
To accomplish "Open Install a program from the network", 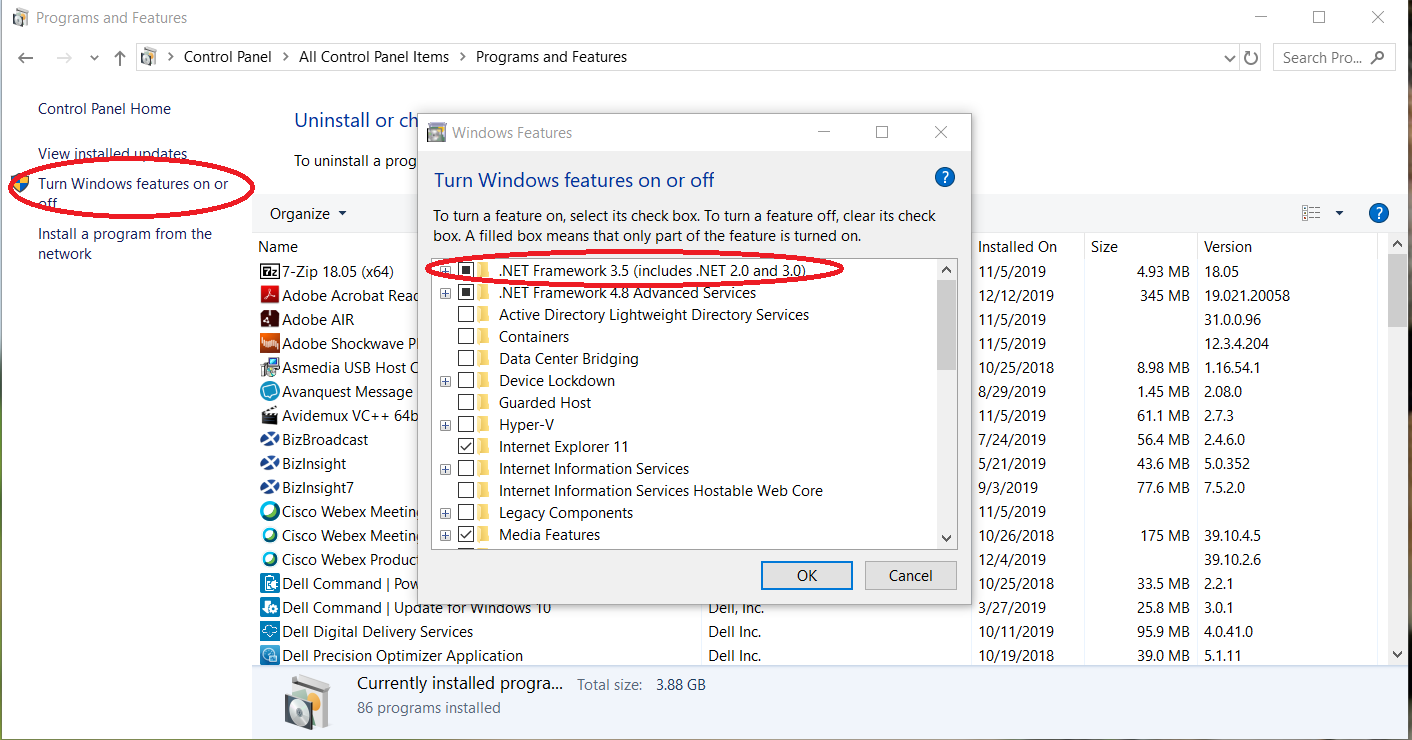I will [x=125, y=244].
